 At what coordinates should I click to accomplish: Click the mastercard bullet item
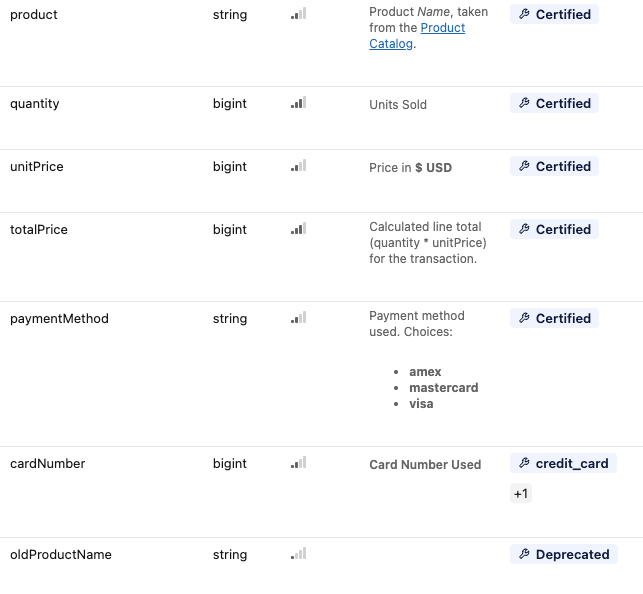[x=444, y=387]
